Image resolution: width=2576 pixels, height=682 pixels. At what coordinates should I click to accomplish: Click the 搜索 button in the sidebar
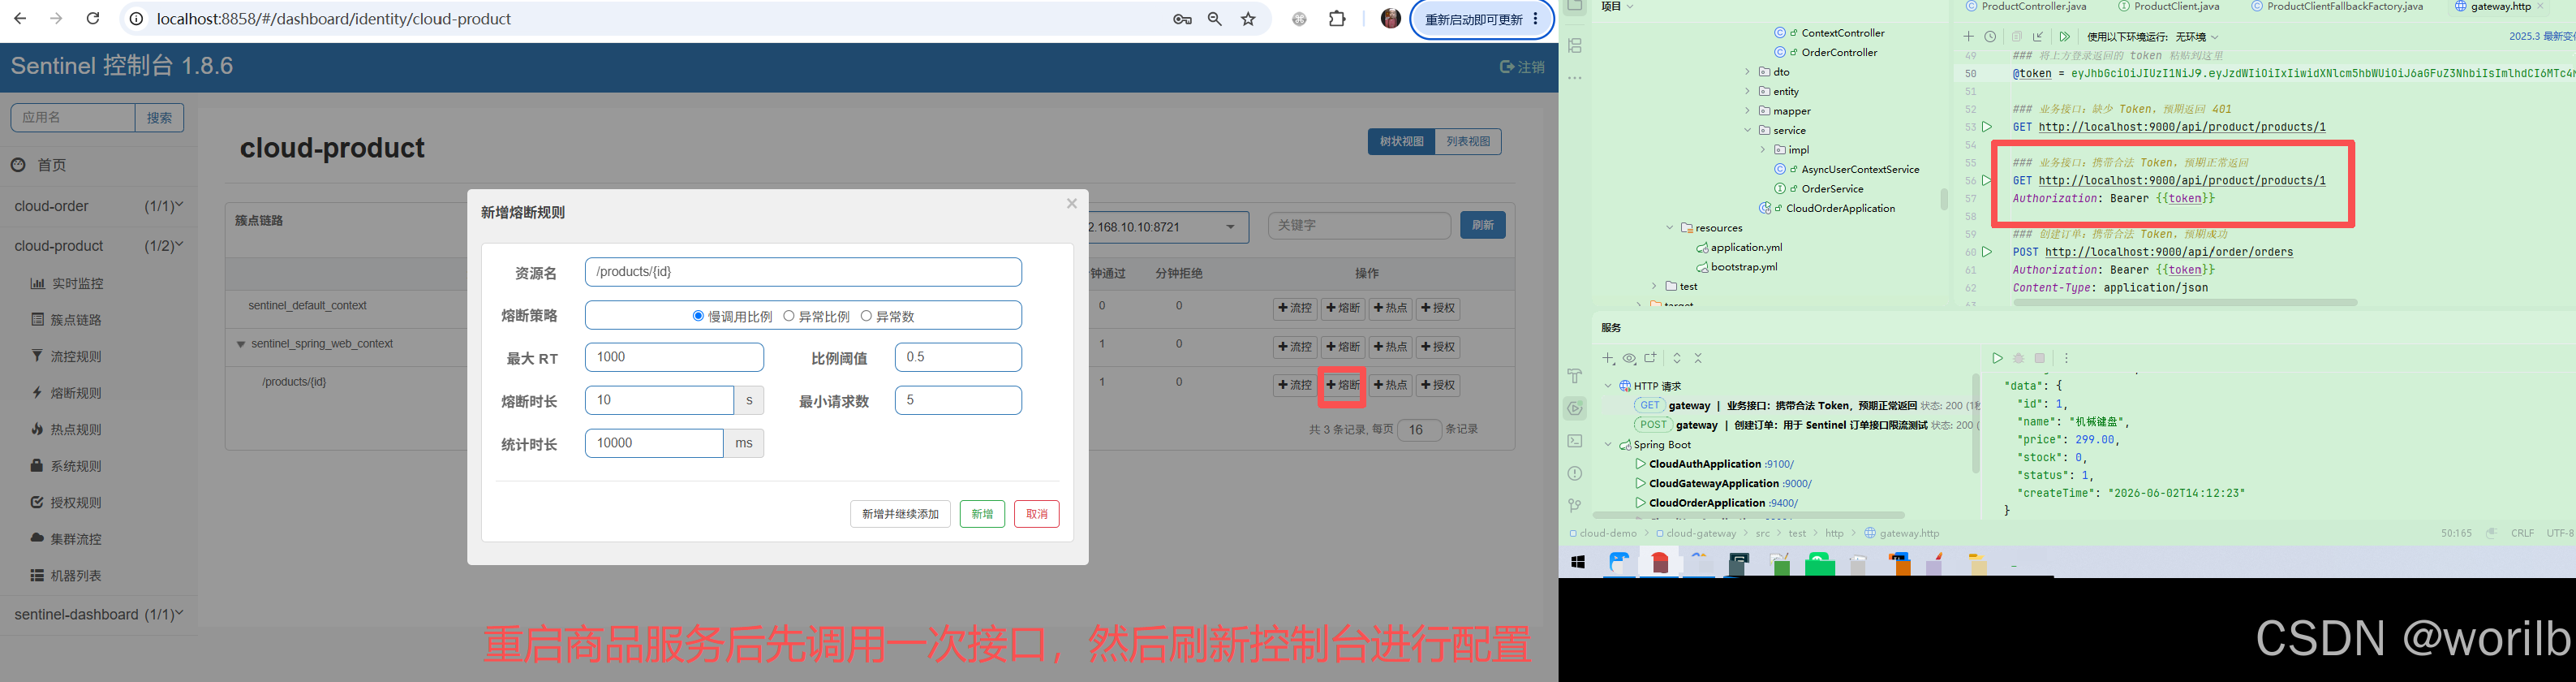[x=160, y=118]
